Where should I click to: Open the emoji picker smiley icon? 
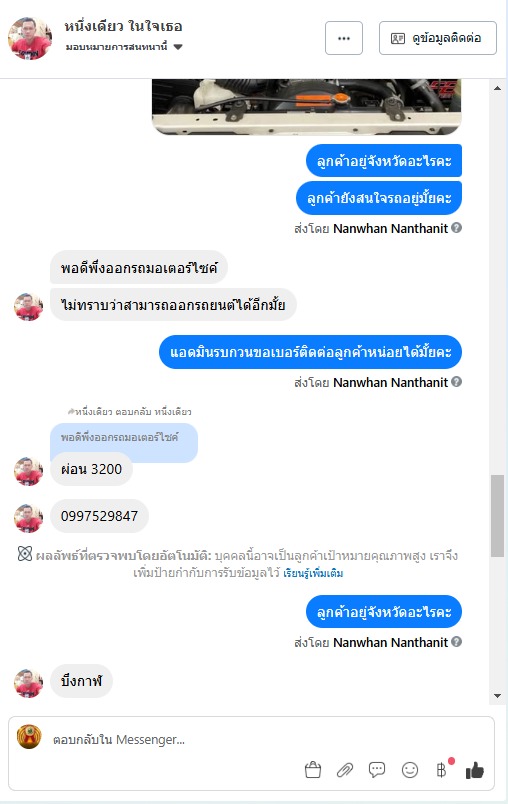point(410,770)
